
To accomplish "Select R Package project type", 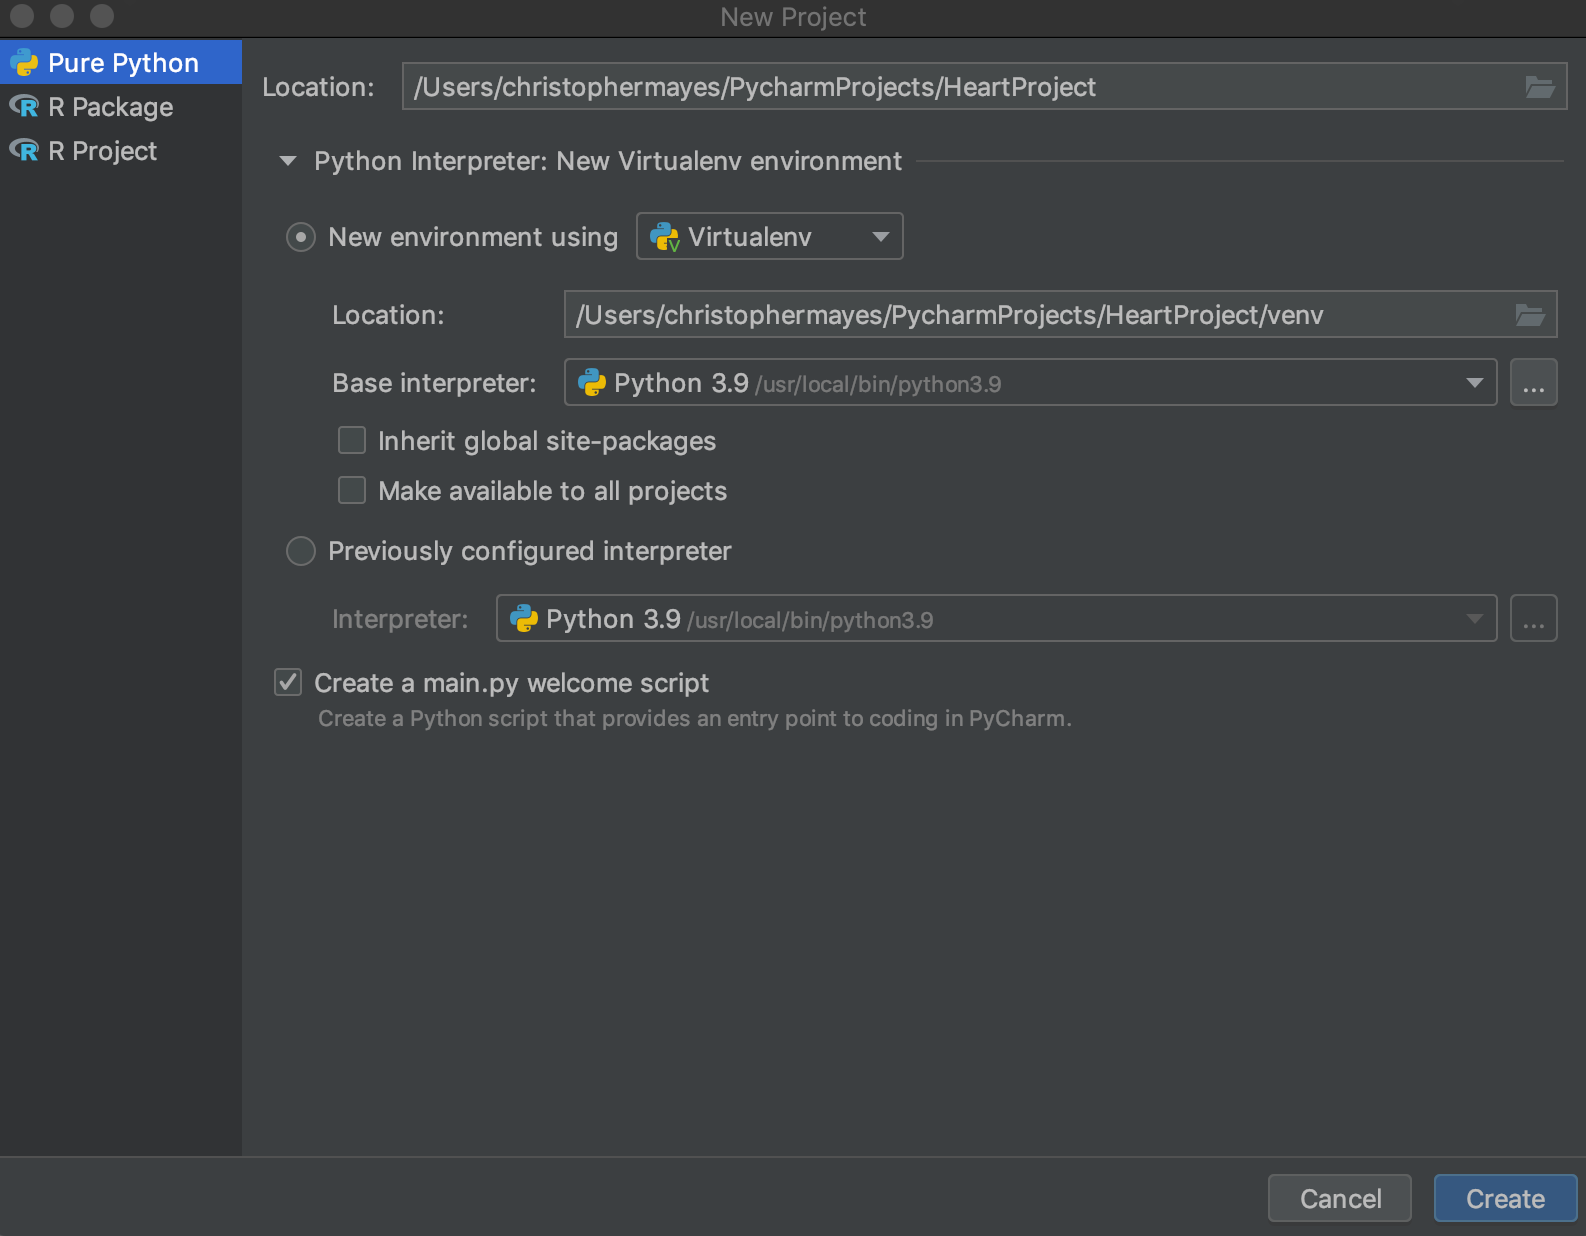I will [110, 107].
